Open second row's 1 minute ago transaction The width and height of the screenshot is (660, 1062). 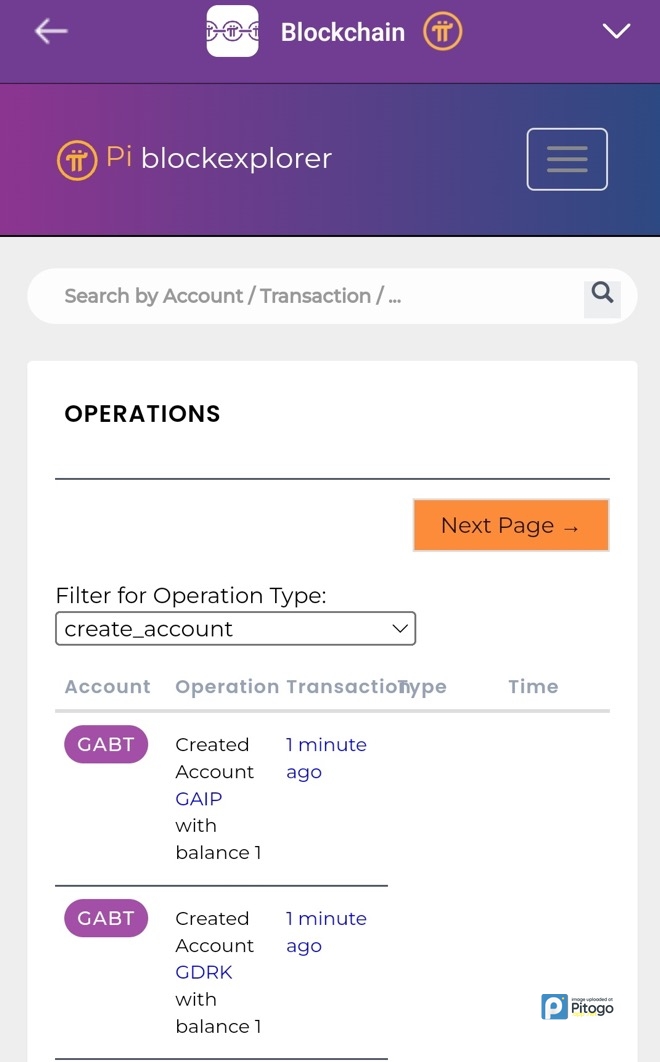coord(325,932)
